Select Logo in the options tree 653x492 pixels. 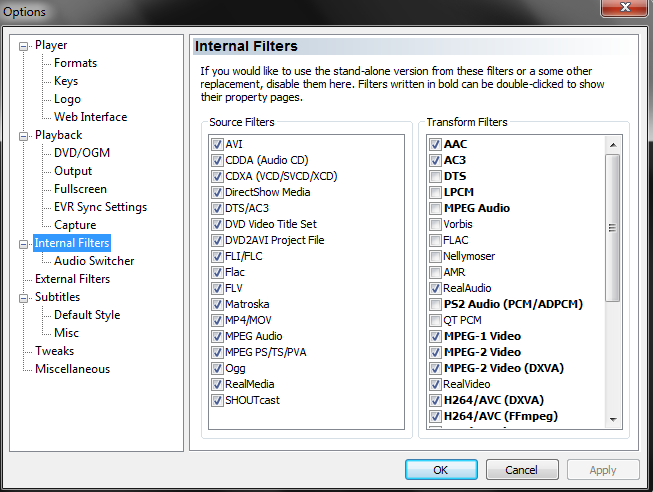67,99
